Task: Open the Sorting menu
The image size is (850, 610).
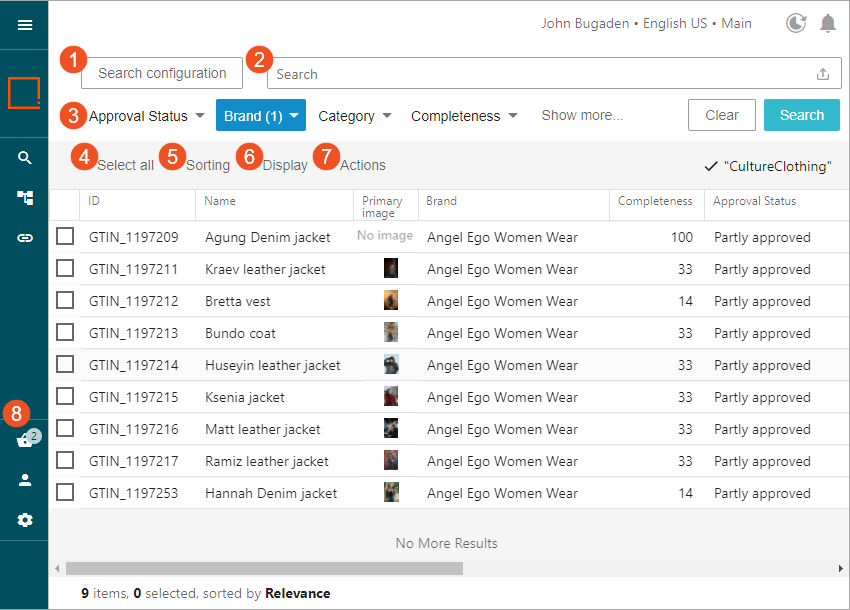Action: 207,165
